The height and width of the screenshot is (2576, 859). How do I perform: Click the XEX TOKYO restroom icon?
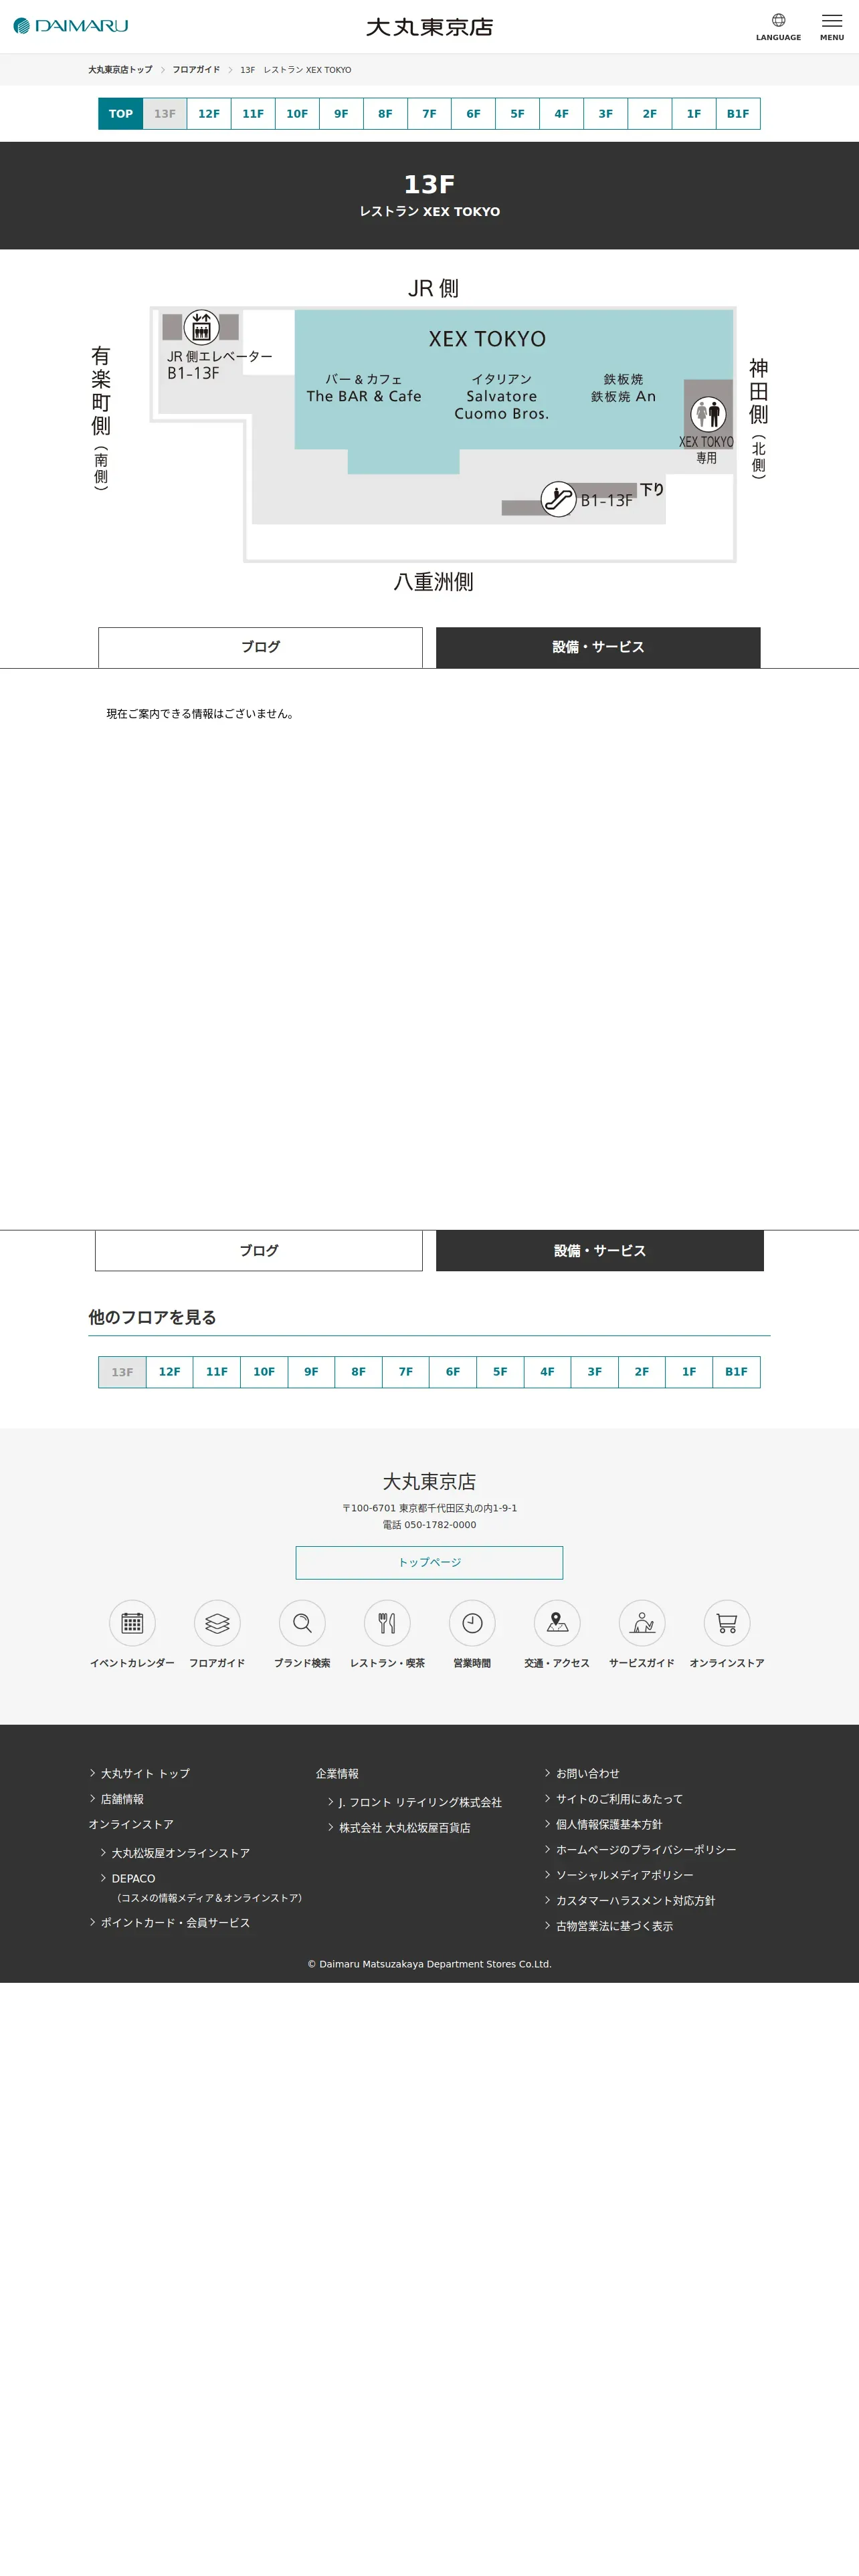pyautogui.click(x=708, y=413)
